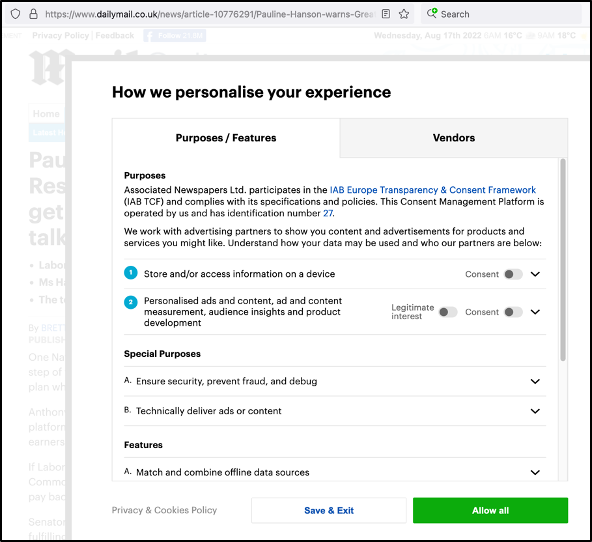Open the Home nav item behind dialog
This screenshot has width=592, height=542.
(46, 114)
